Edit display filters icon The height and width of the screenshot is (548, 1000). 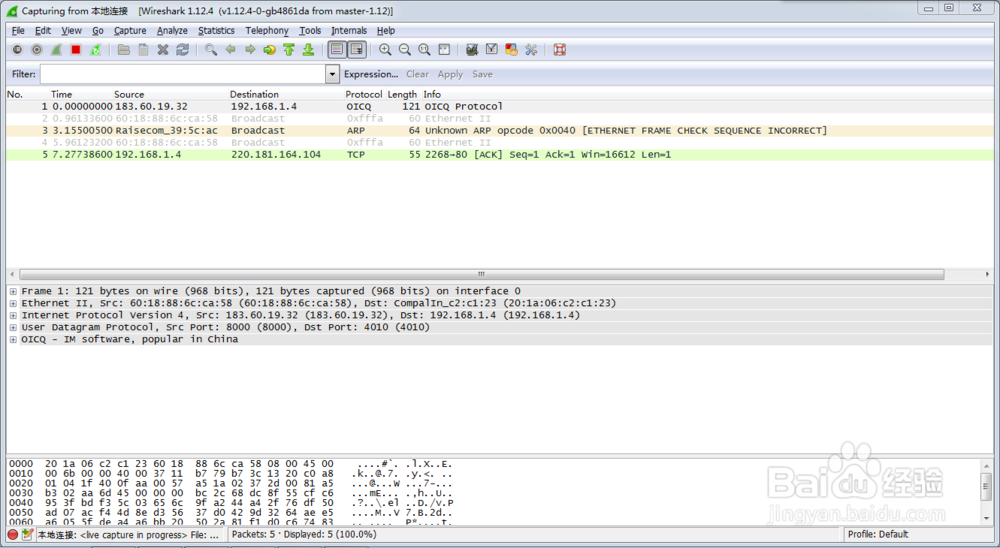[x=492, y=50]
